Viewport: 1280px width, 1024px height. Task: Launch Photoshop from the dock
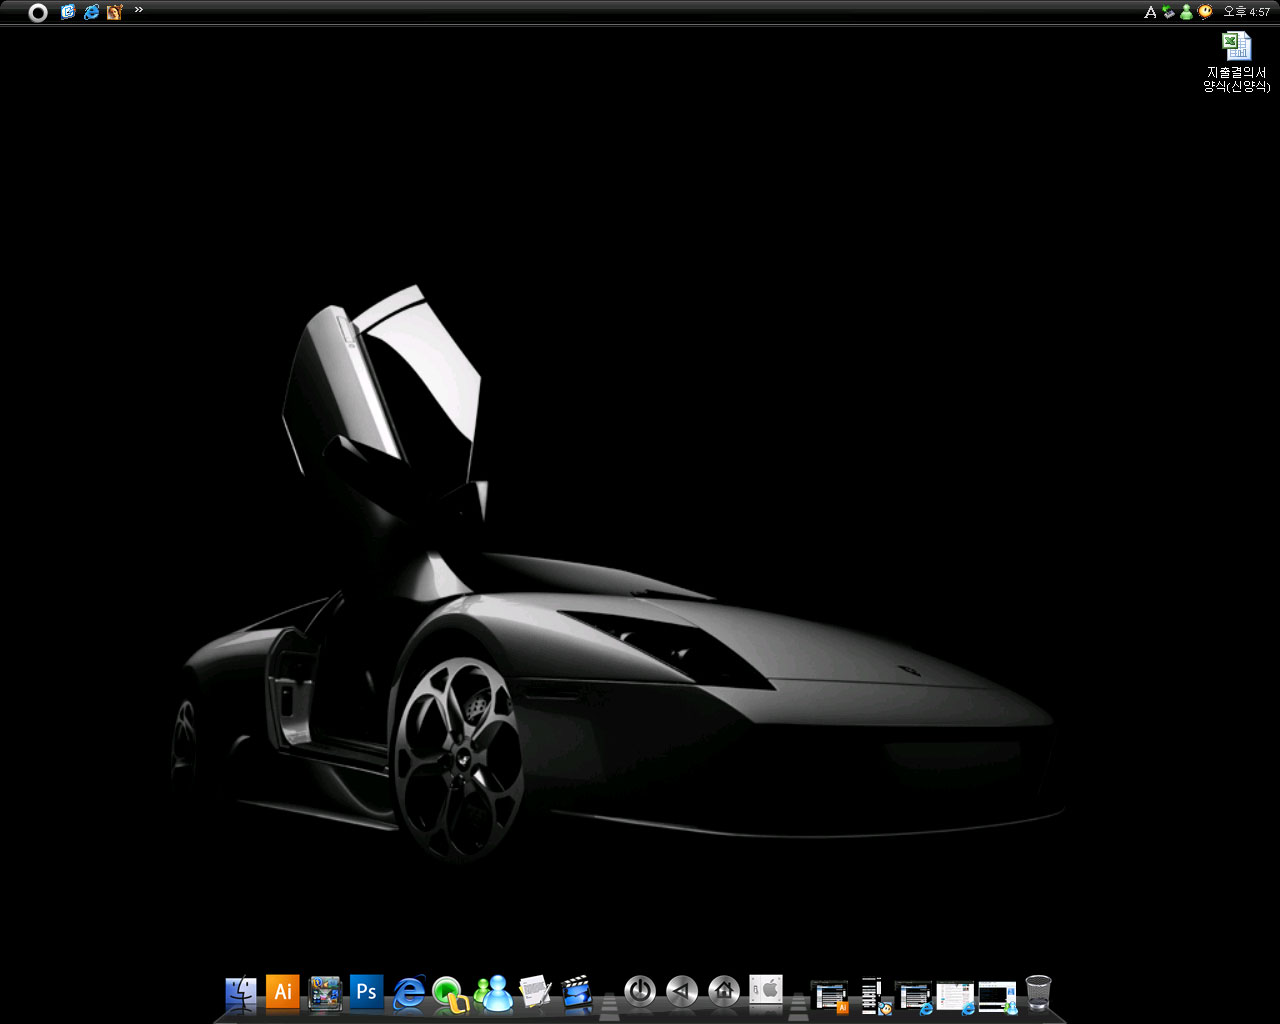coord(366,991)
